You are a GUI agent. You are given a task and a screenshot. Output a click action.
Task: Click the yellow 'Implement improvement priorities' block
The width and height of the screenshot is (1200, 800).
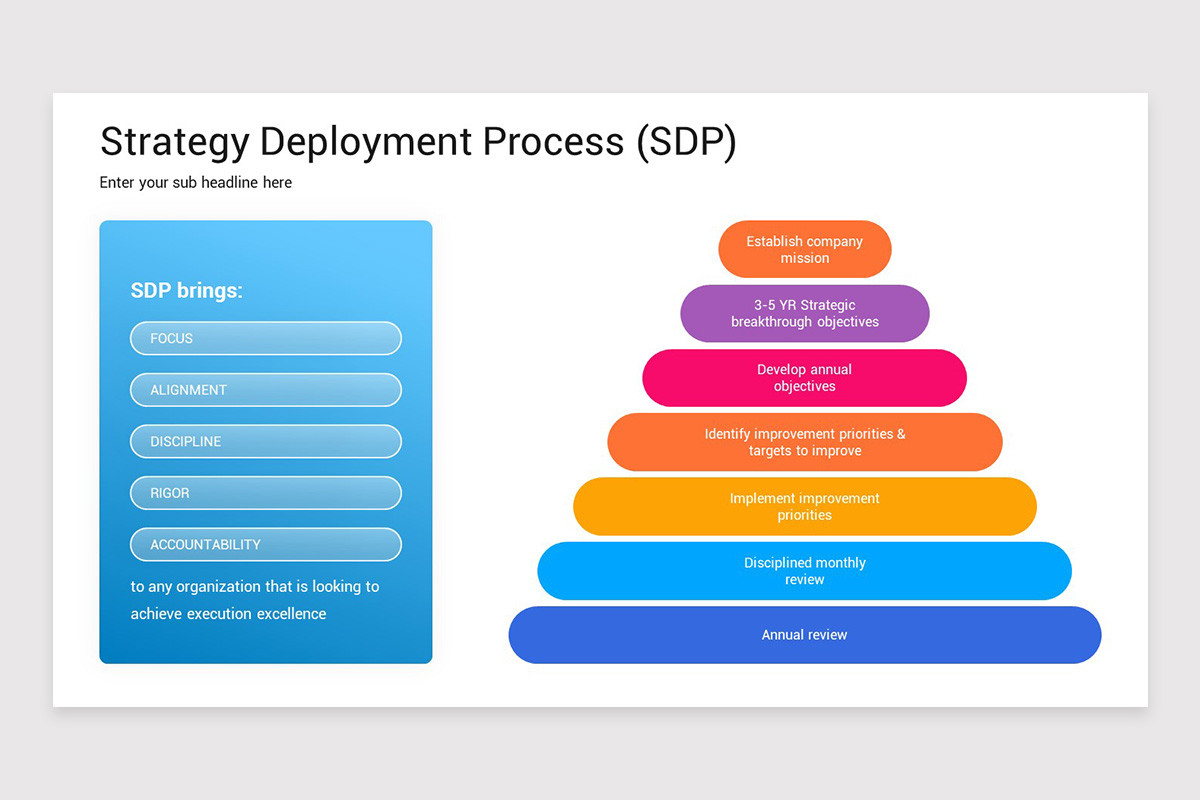[x=804, y=506]
